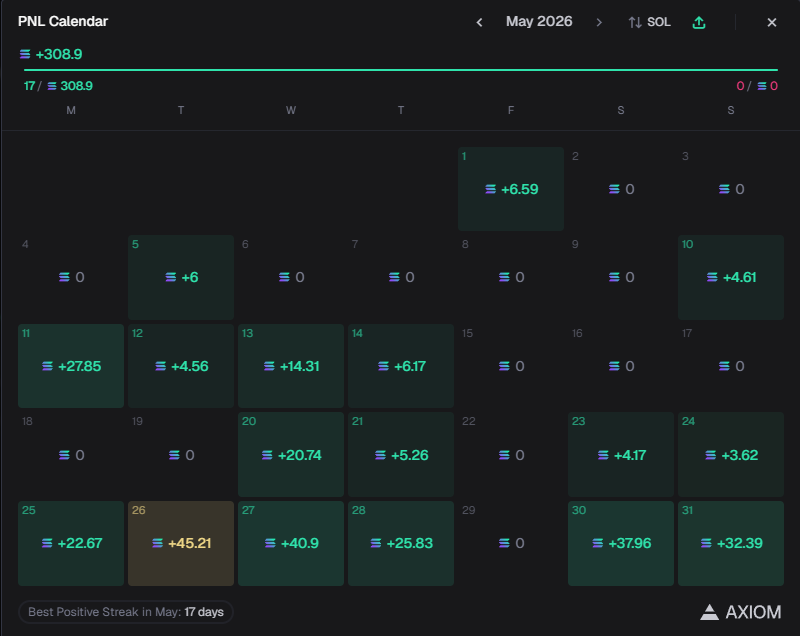Click the May 2026 month label
This screenshot has width=800, height=636.
point(539,21)
